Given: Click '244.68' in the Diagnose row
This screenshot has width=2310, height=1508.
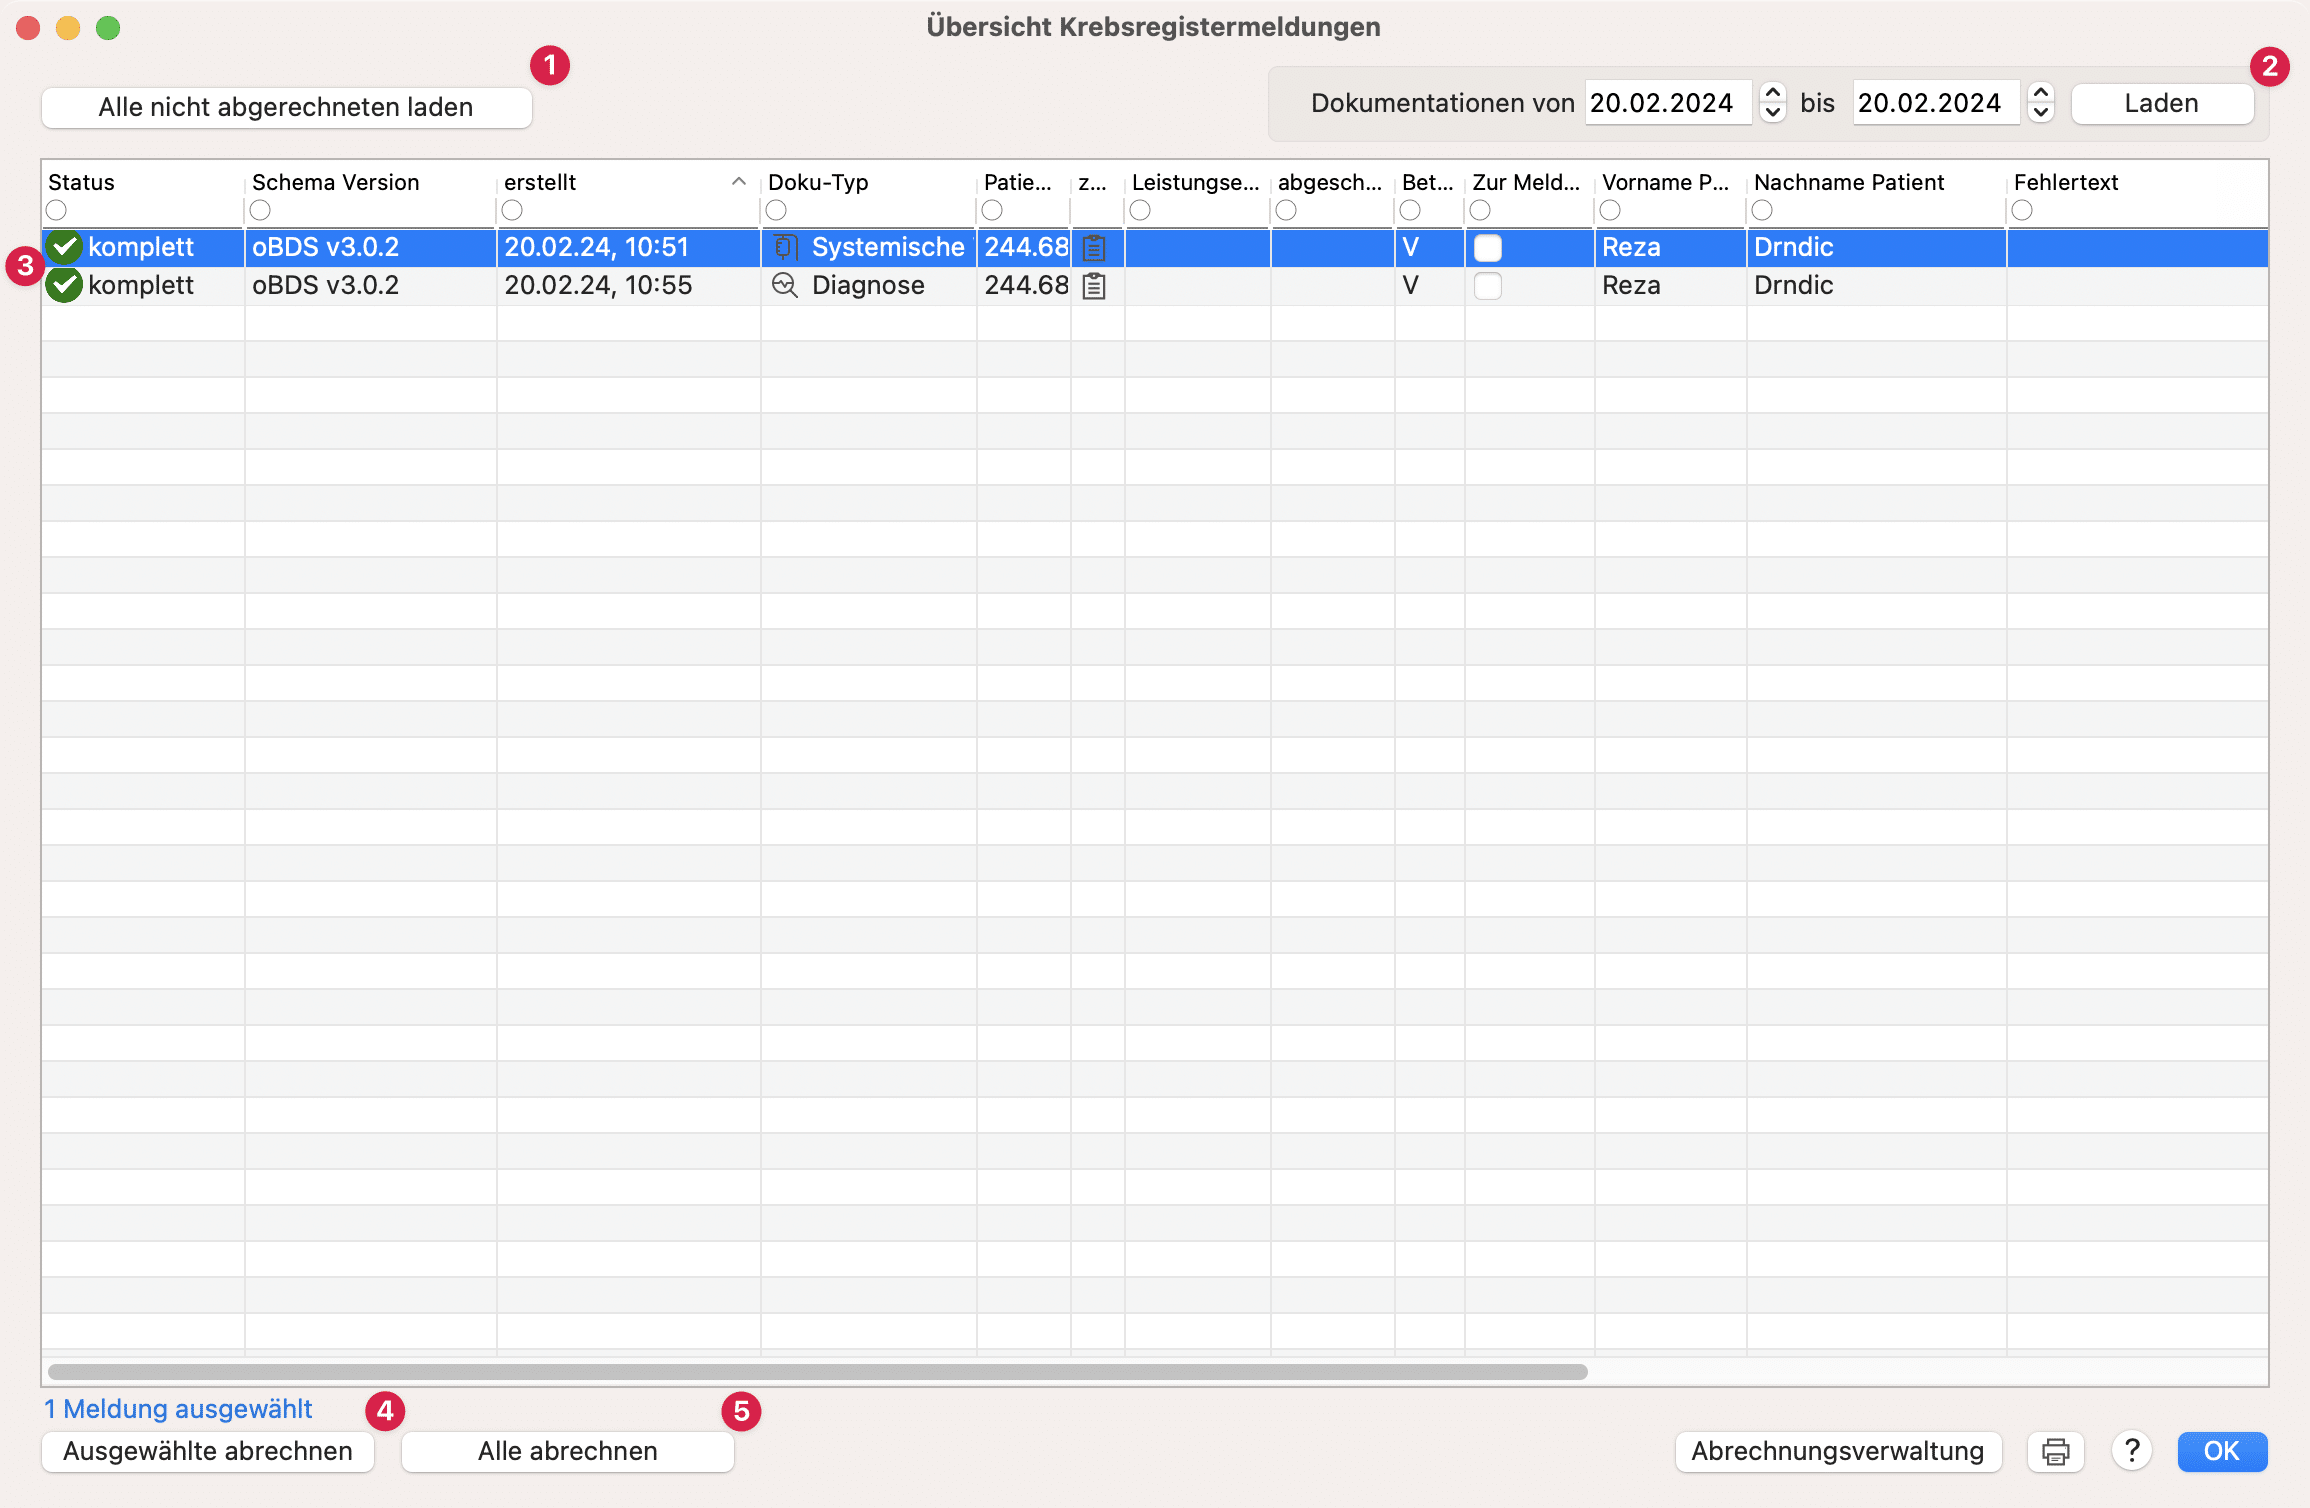Looking at the screenshot, I should (1026, 285).
